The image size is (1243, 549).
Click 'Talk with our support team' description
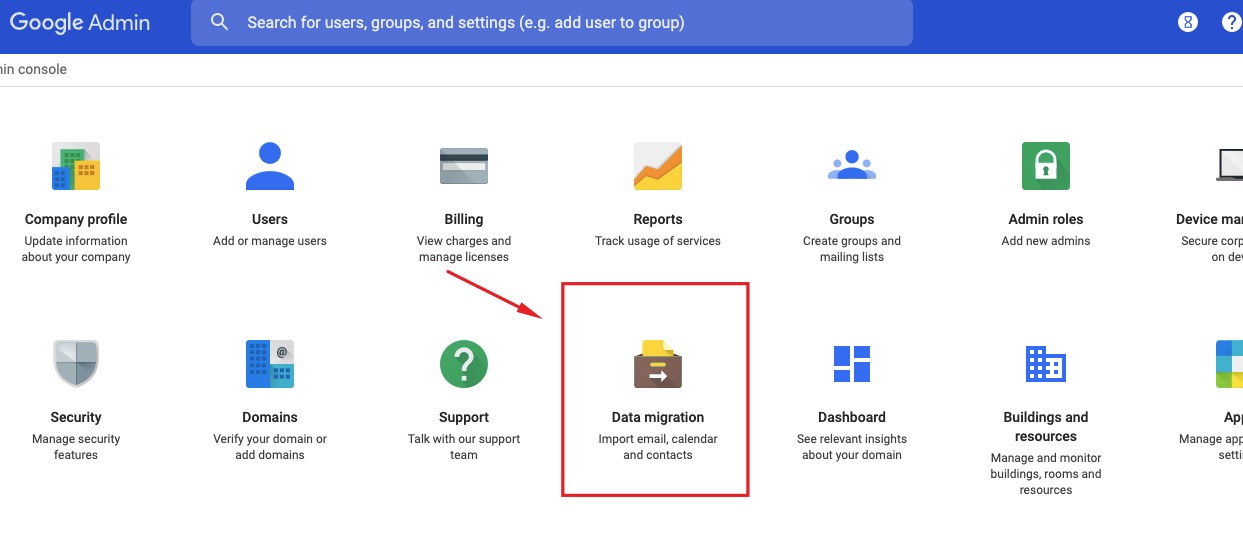[x=464, y=447]
